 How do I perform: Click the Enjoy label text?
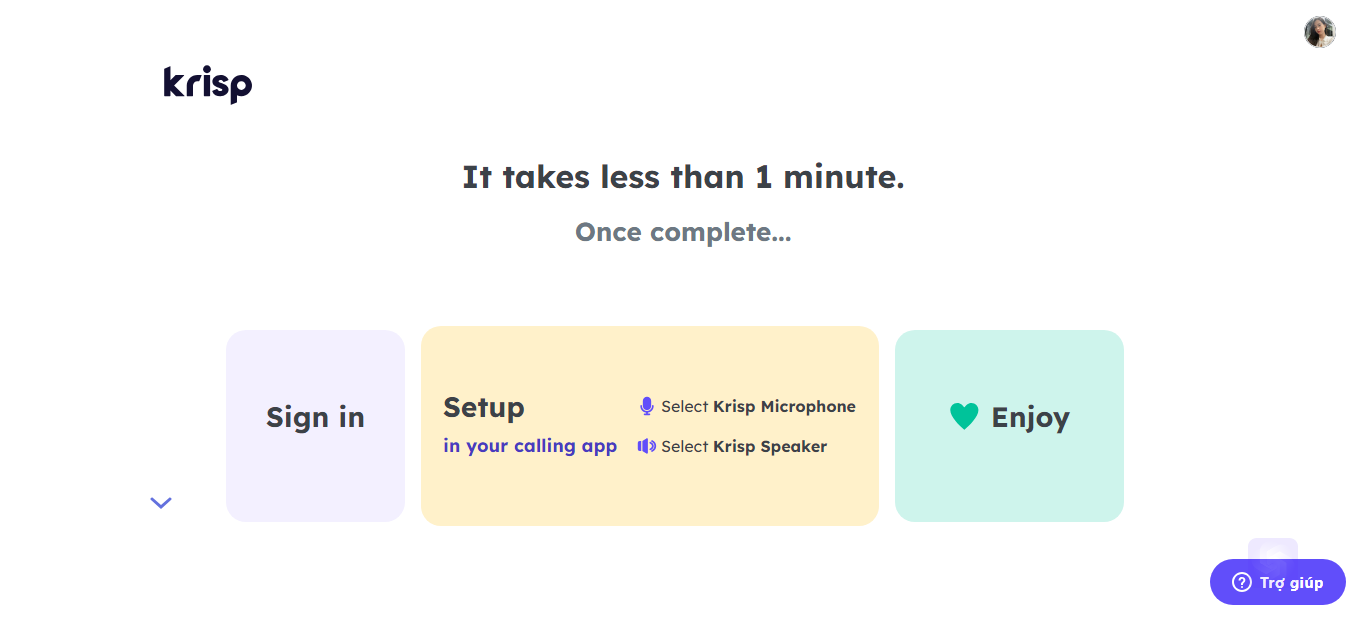(1030, 417)
